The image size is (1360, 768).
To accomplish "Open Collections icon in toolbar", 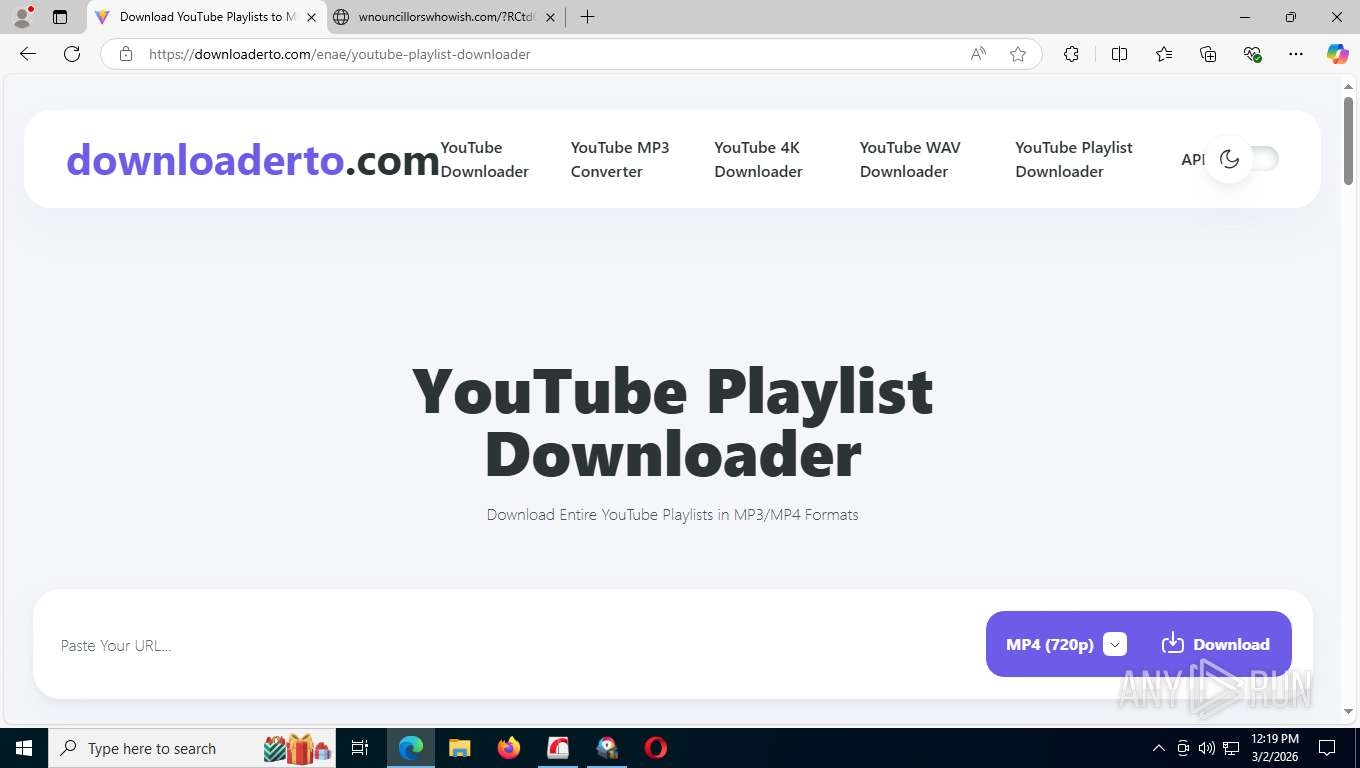I will (x=1208, y=54).
